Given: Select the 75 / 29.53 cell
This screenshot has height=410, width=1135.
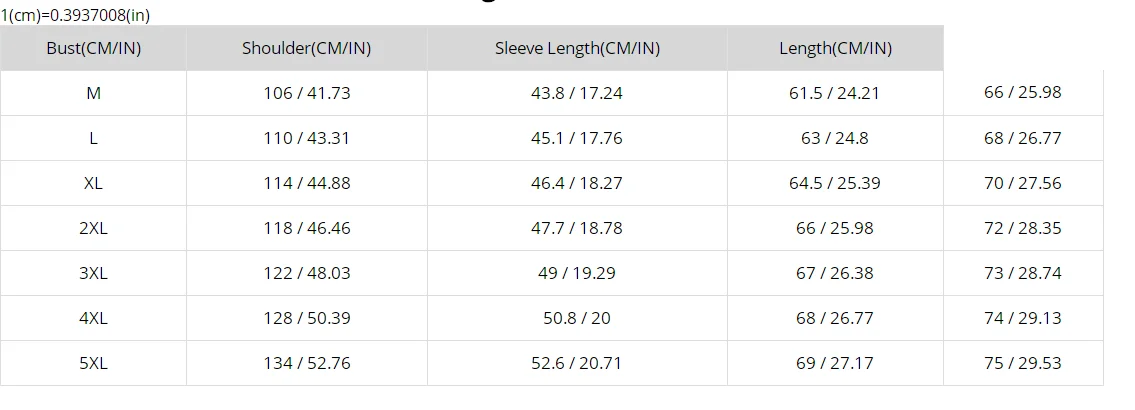Looking at the screenshot, I should (x=1023, y=363).
